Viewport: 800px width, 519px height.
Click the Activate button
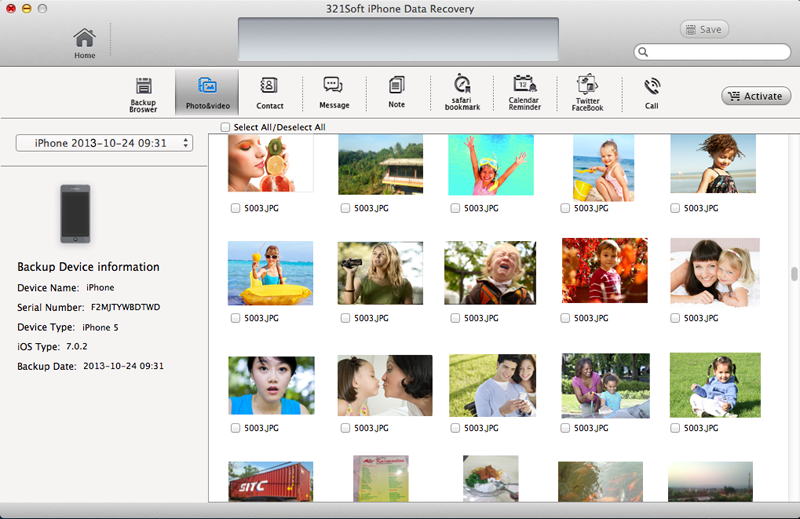pyautogui.click(x=756, y=96)
